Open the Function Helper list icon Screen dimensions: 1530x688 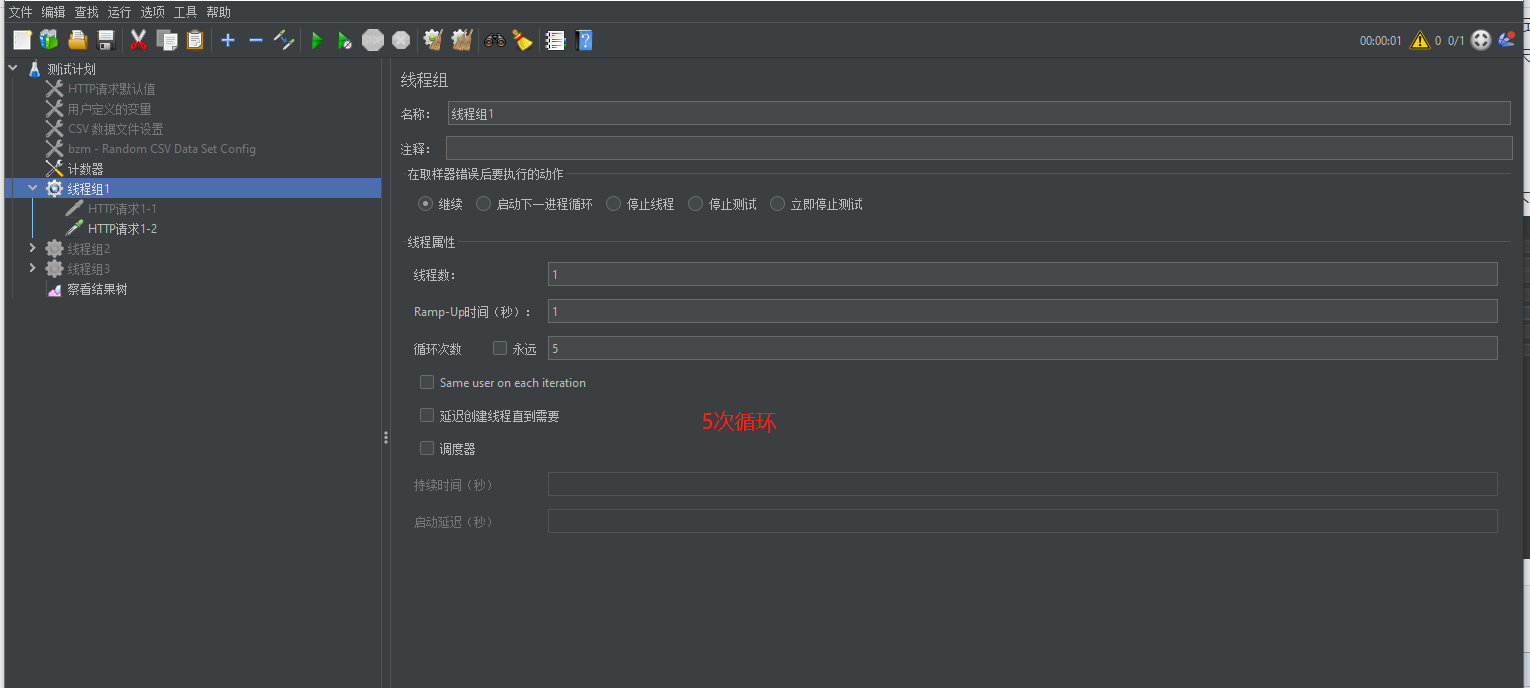555,40
